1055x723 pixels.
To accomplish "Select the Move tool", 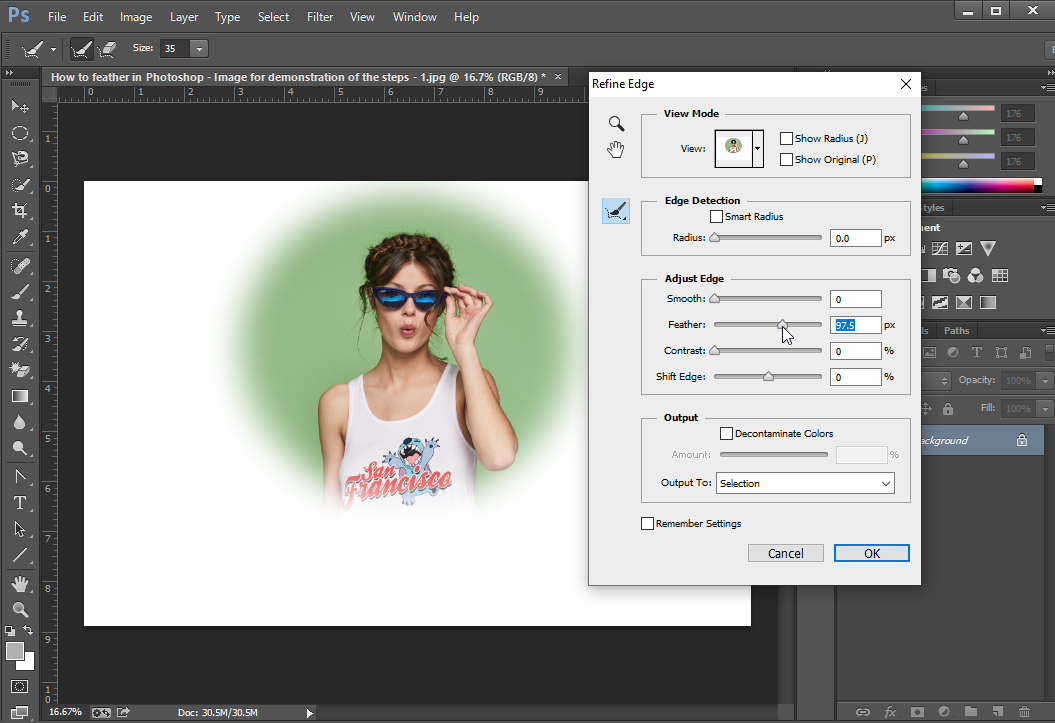I will pos(19,106).
